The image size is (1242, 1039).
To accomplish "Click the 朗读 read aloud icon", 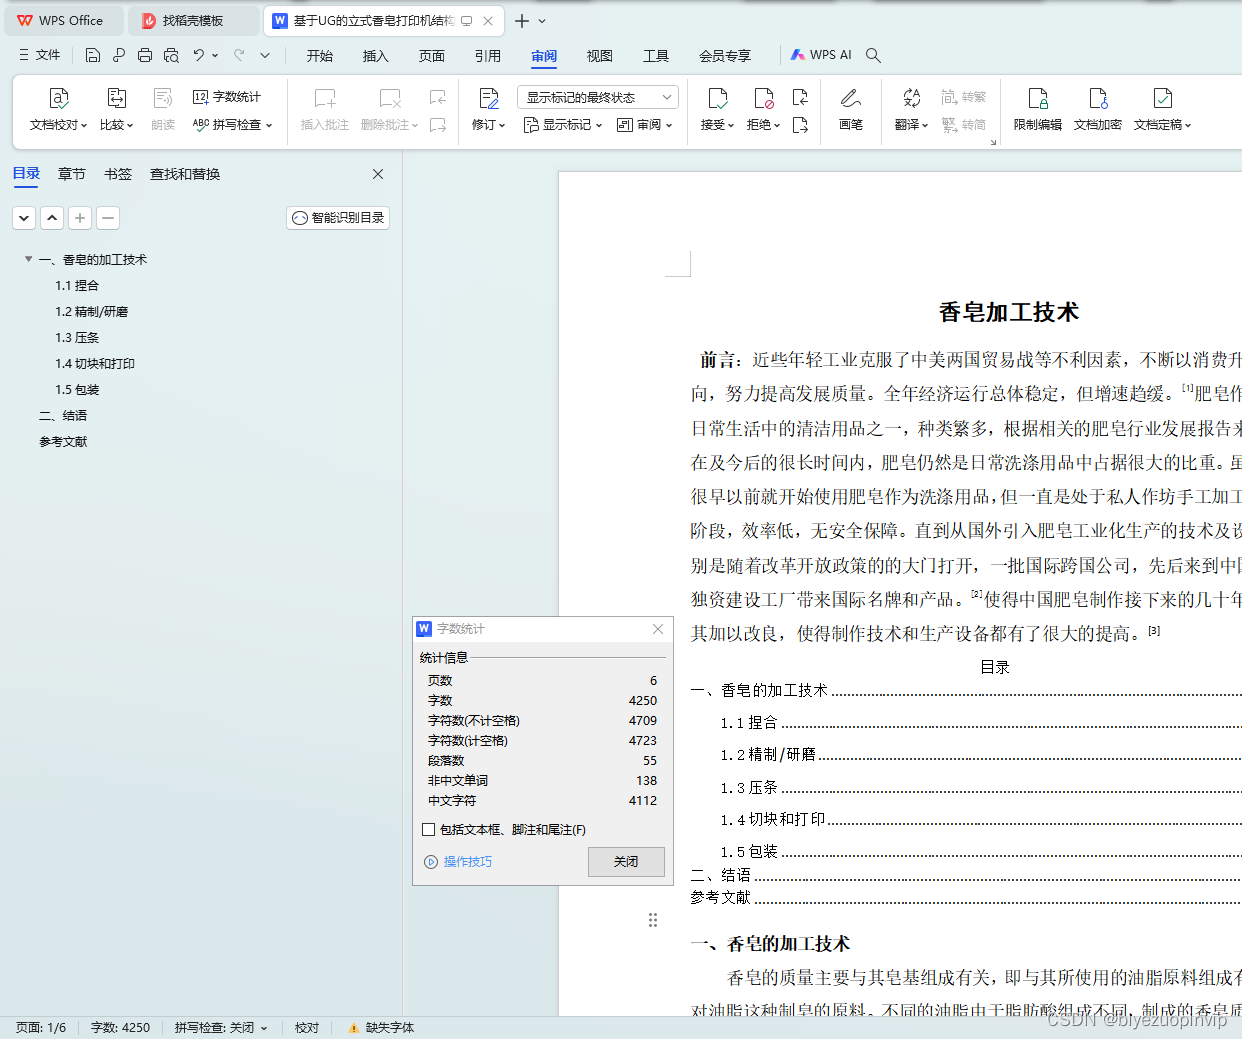I will click(x=163, y=109).
